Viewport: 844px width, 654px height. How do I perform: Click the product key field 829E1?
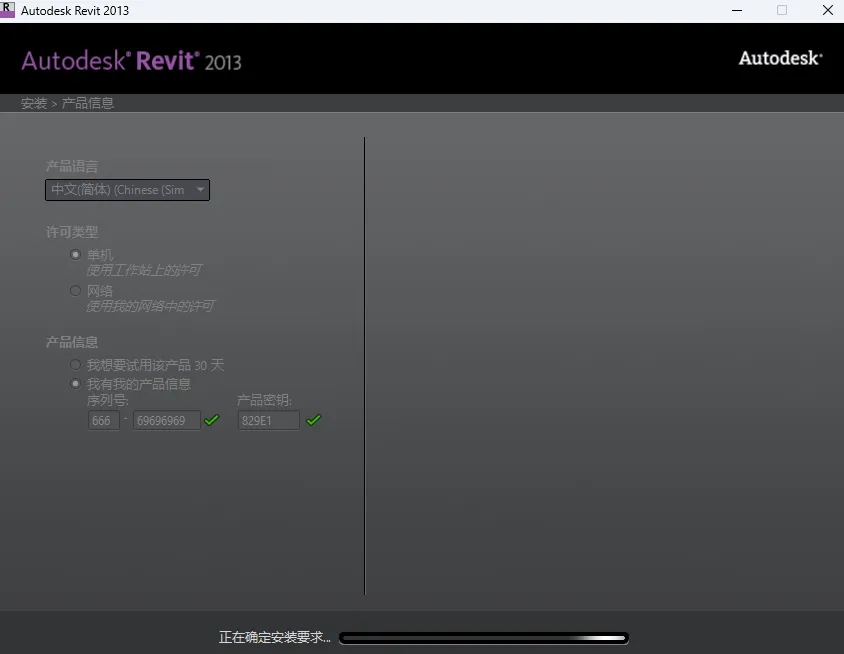[x=269, y=420]
